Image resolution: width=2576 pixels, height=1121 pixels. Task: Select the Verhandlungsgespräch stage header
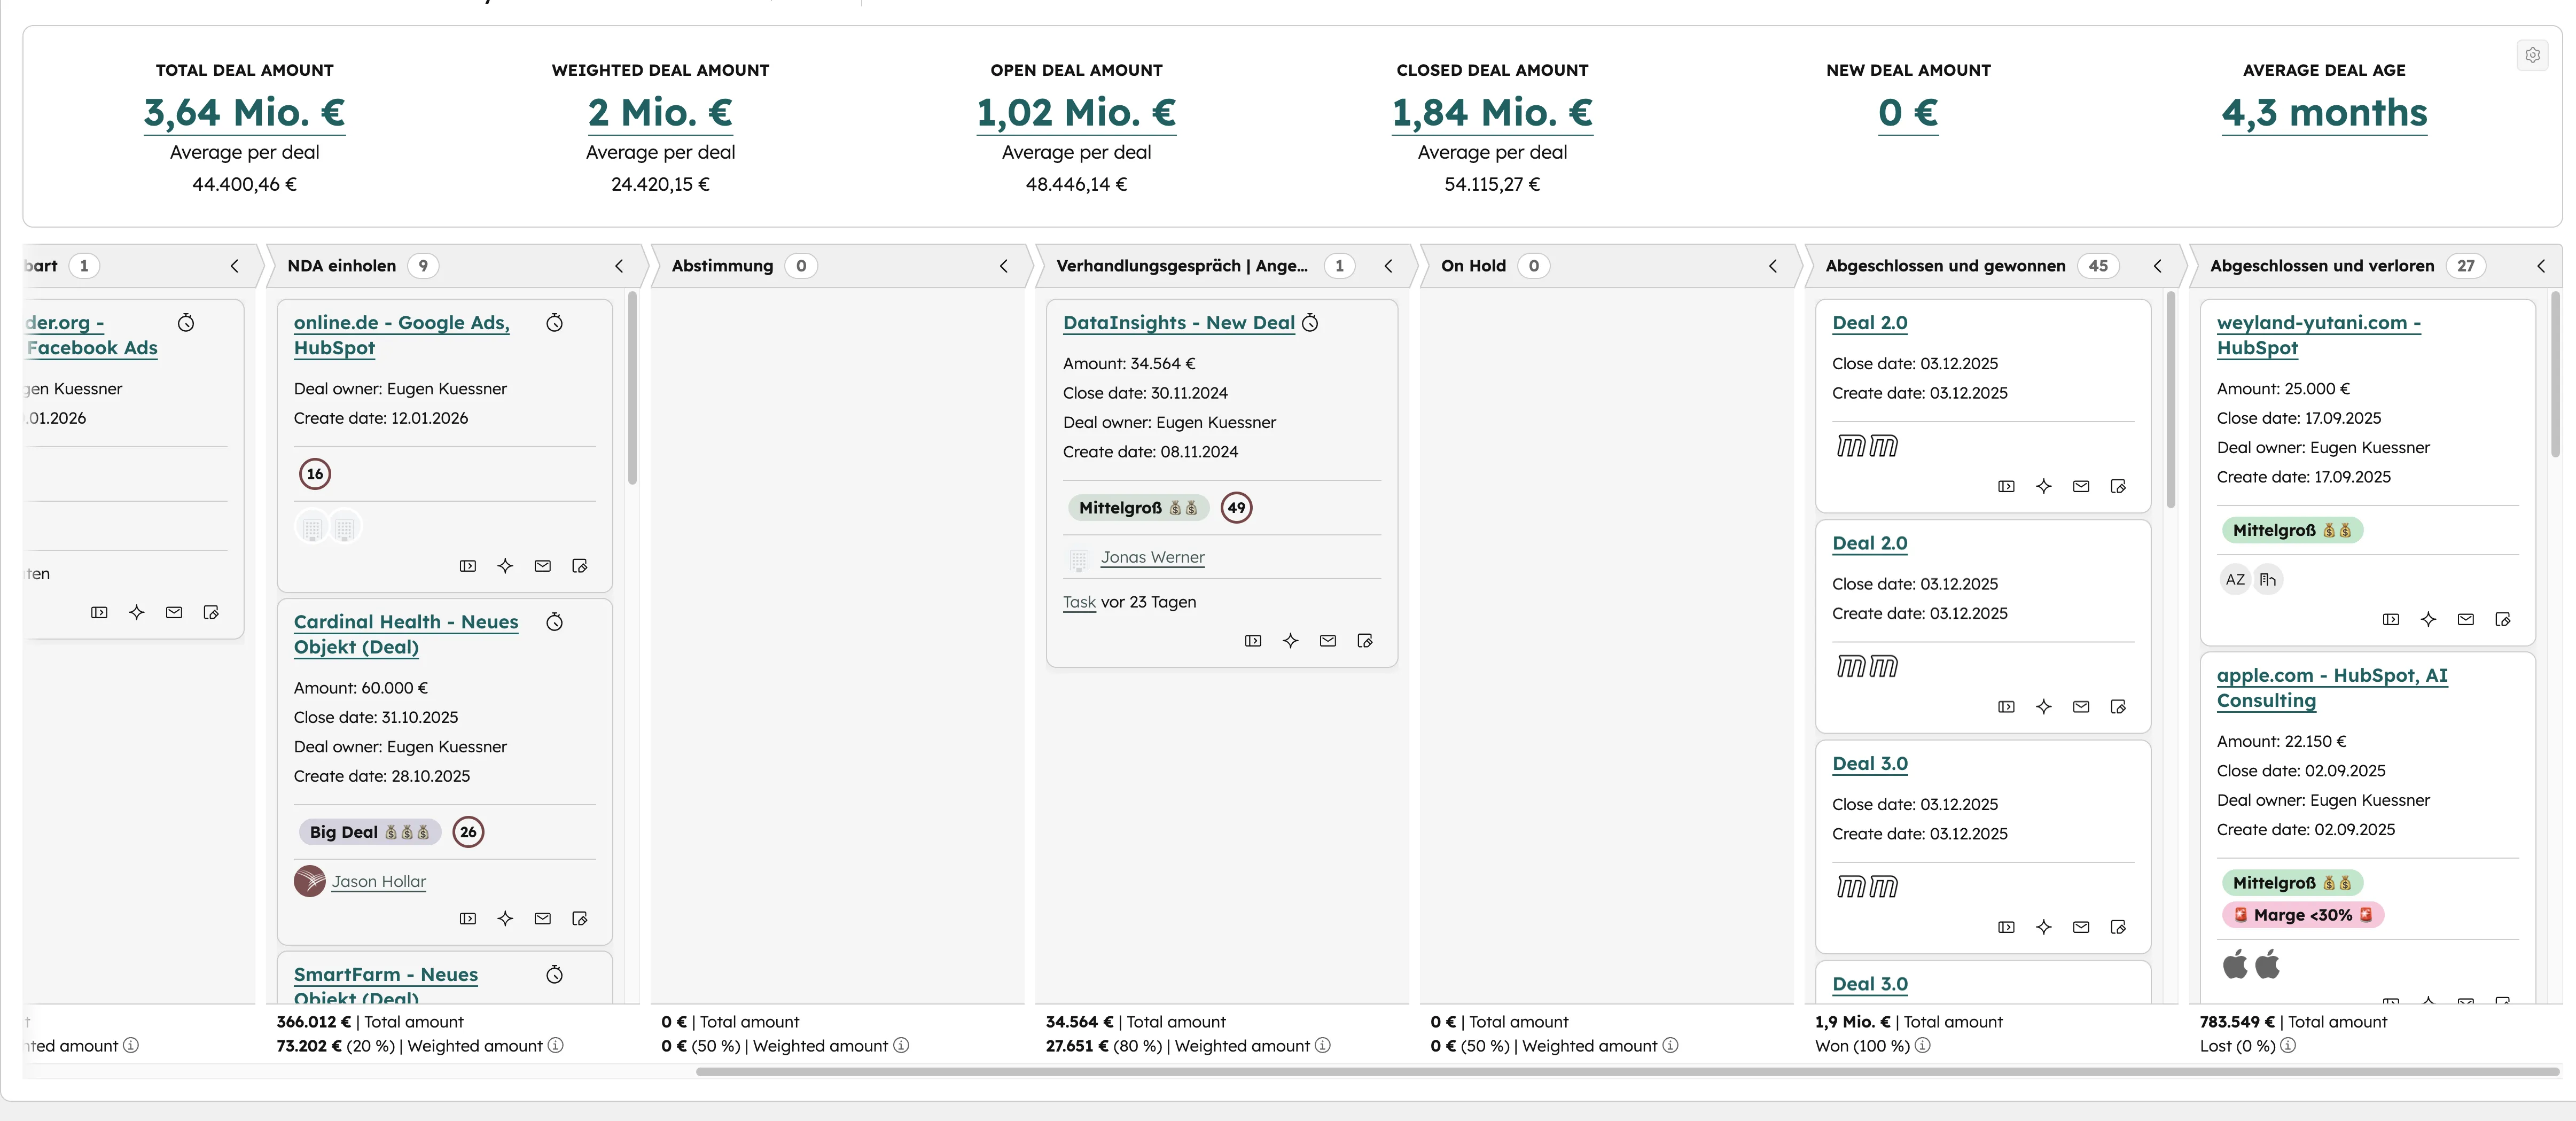click(1185, 266)
